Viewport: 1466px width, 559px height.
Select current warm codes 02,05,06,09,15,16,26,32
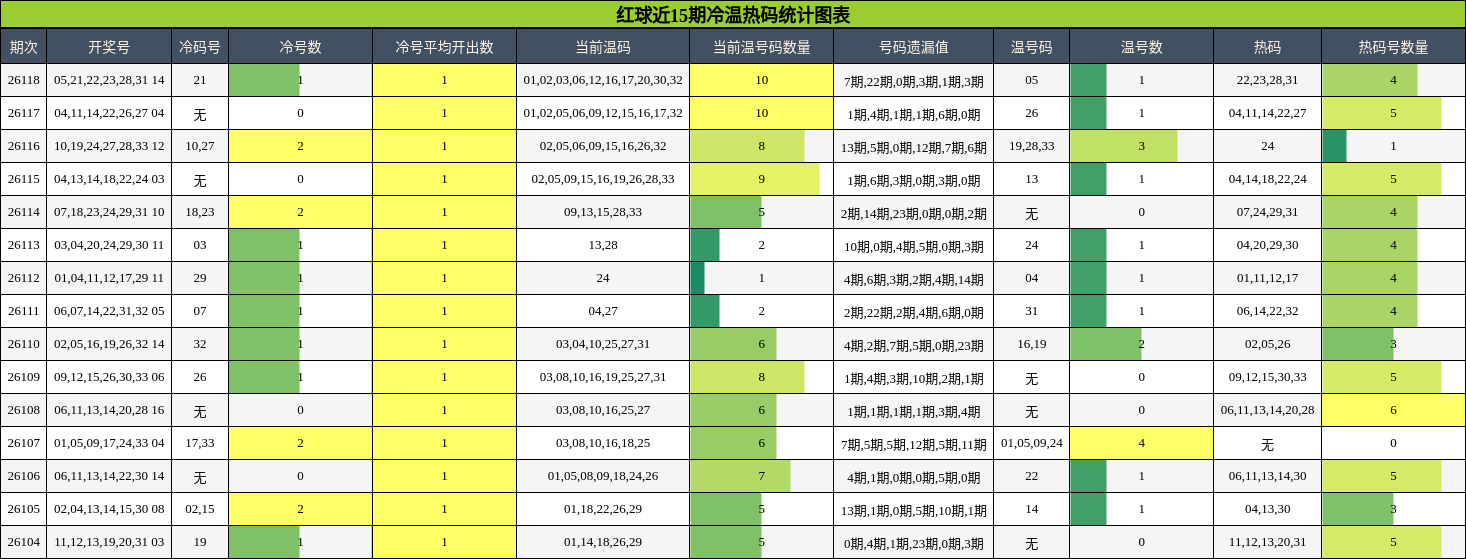603,146
